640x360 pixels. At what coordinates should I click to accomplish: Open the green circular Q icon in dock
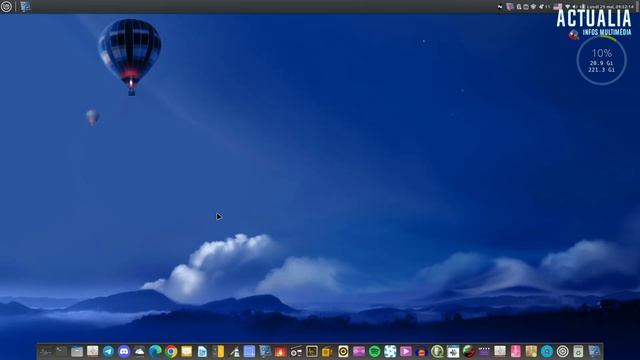click(x=437, y=351)
